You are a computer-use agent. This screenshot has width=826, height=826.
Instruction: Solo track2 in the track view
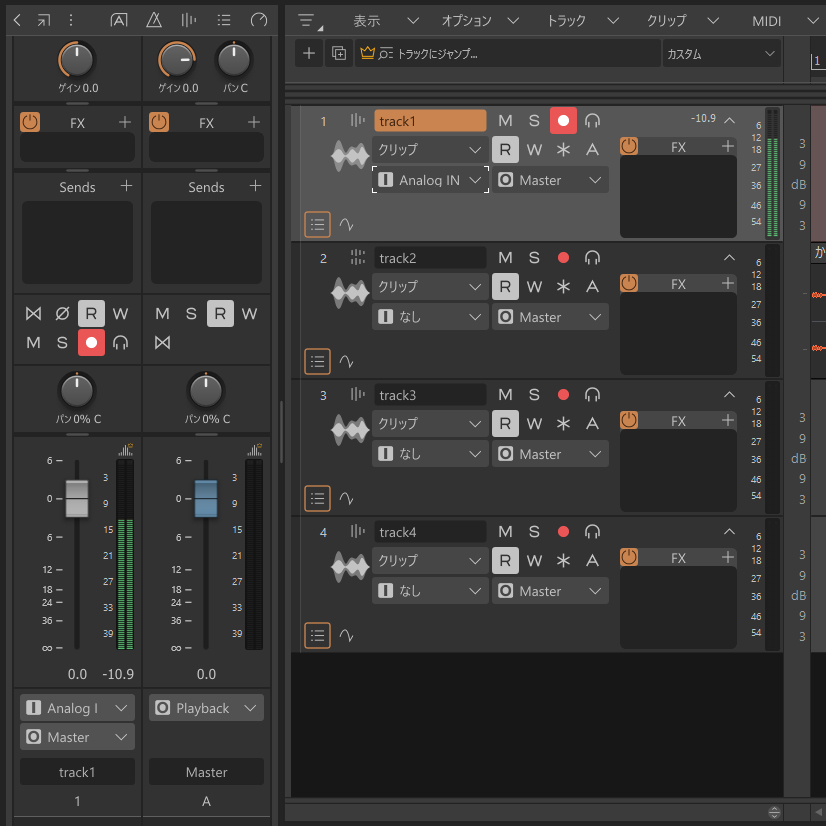534,258
